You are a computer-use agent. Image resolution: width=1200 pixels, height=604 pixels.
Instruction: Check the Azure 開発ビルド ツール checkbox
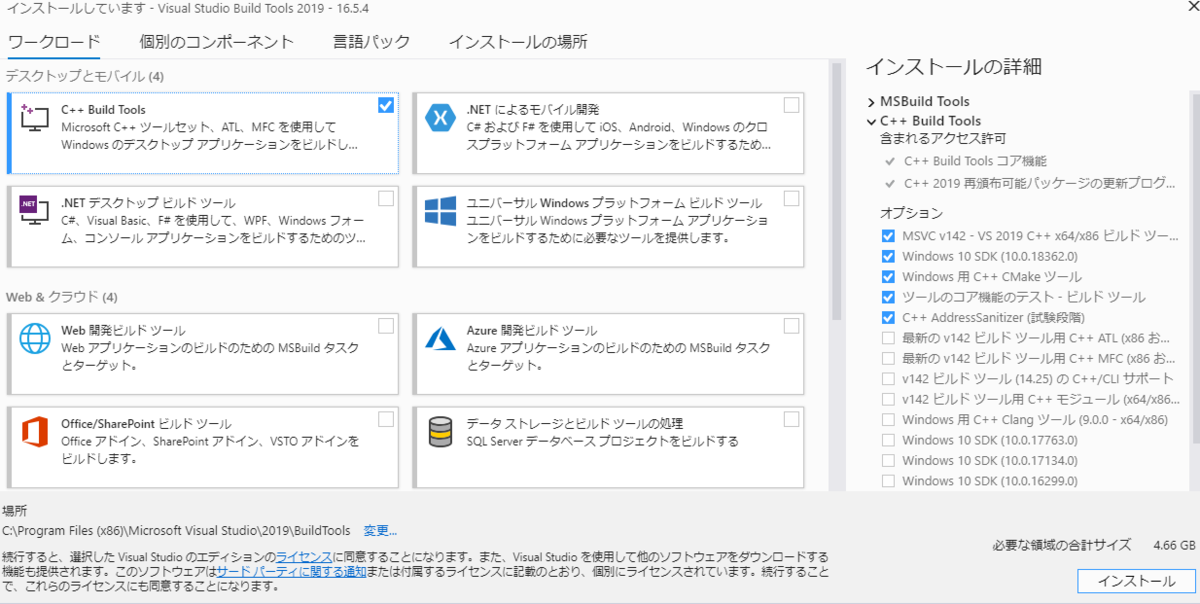[792, 325]
